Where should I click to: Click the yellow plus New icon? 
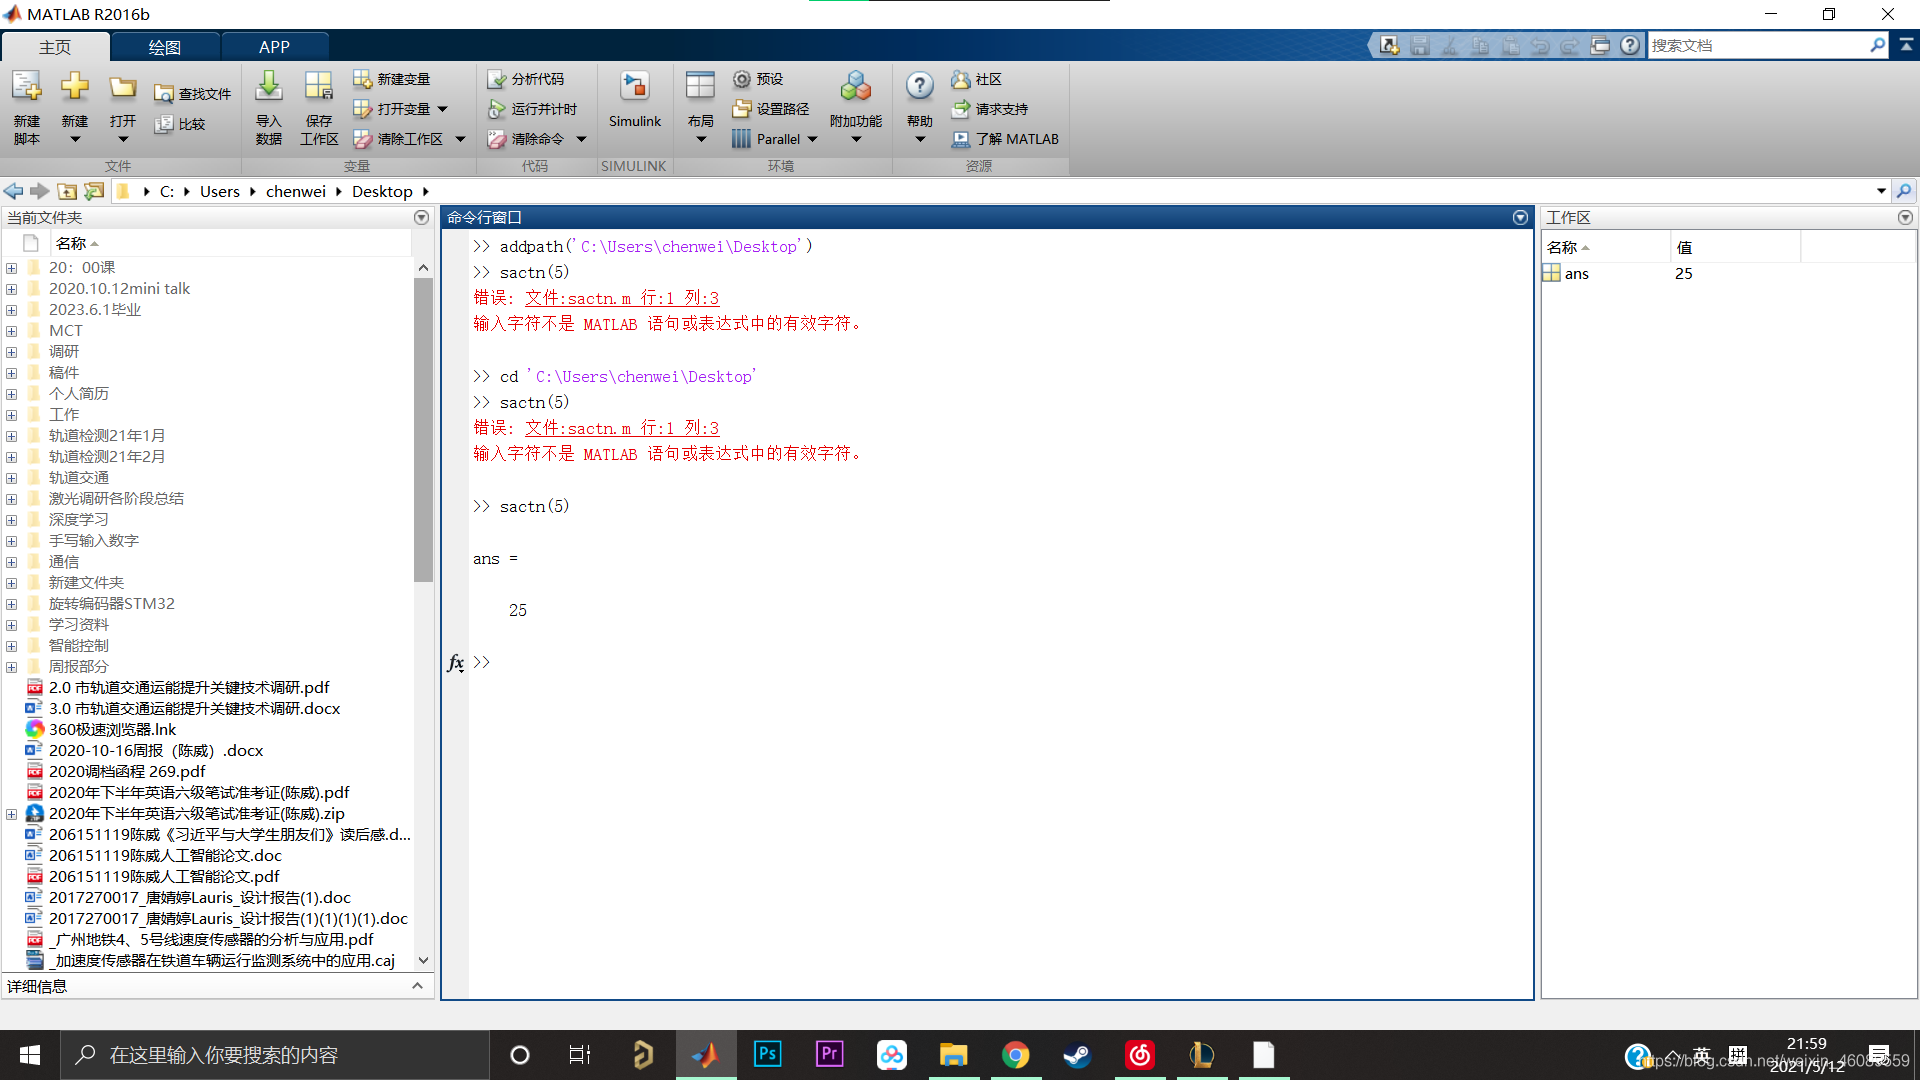point(75,88)
